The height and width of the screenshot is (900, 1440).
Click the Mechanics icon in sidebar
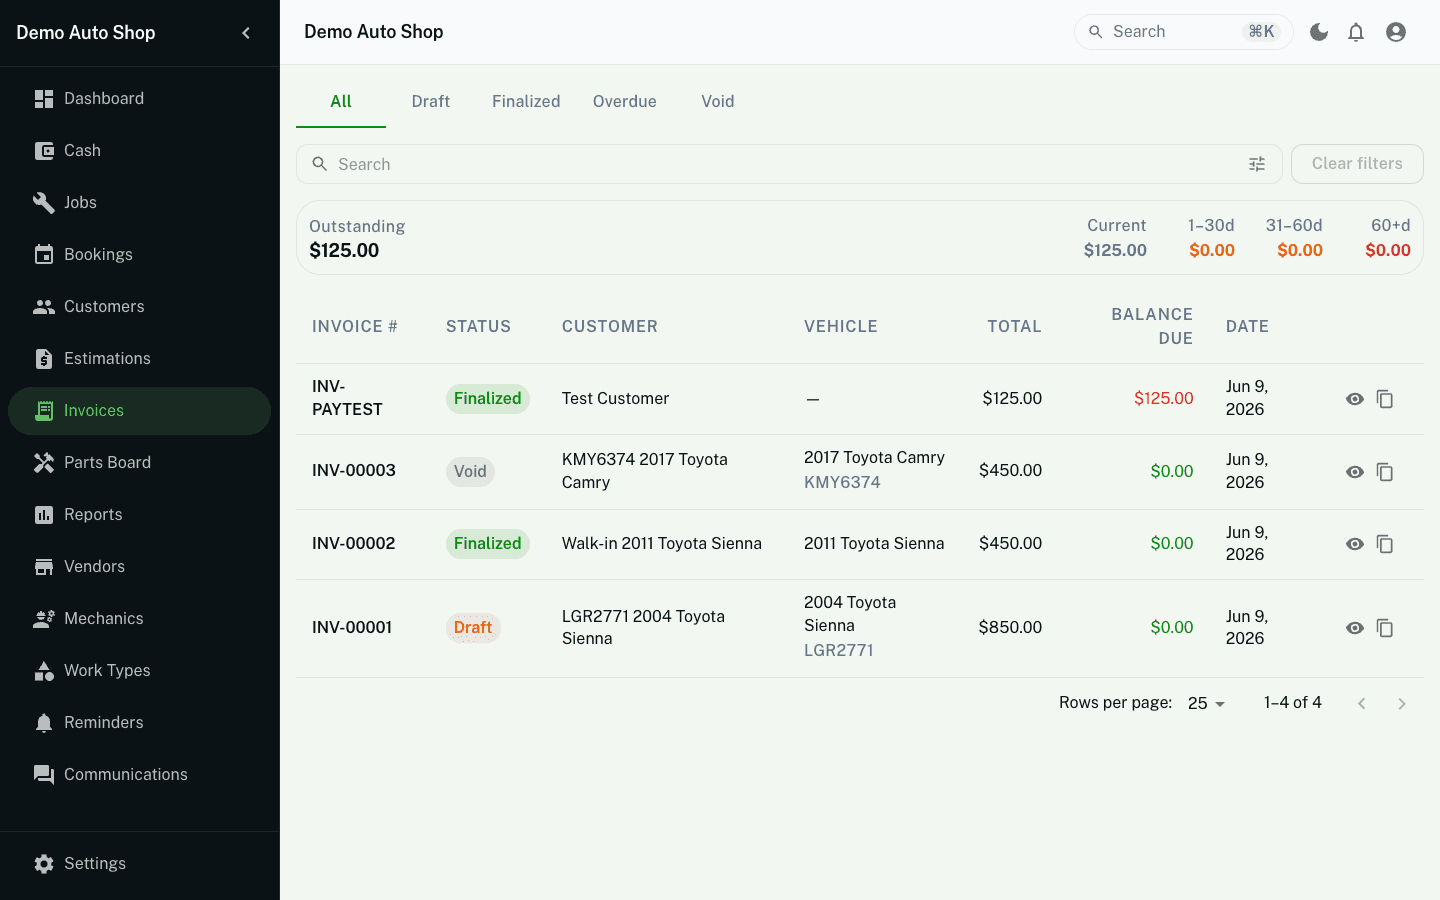click(x=44, y=619)
